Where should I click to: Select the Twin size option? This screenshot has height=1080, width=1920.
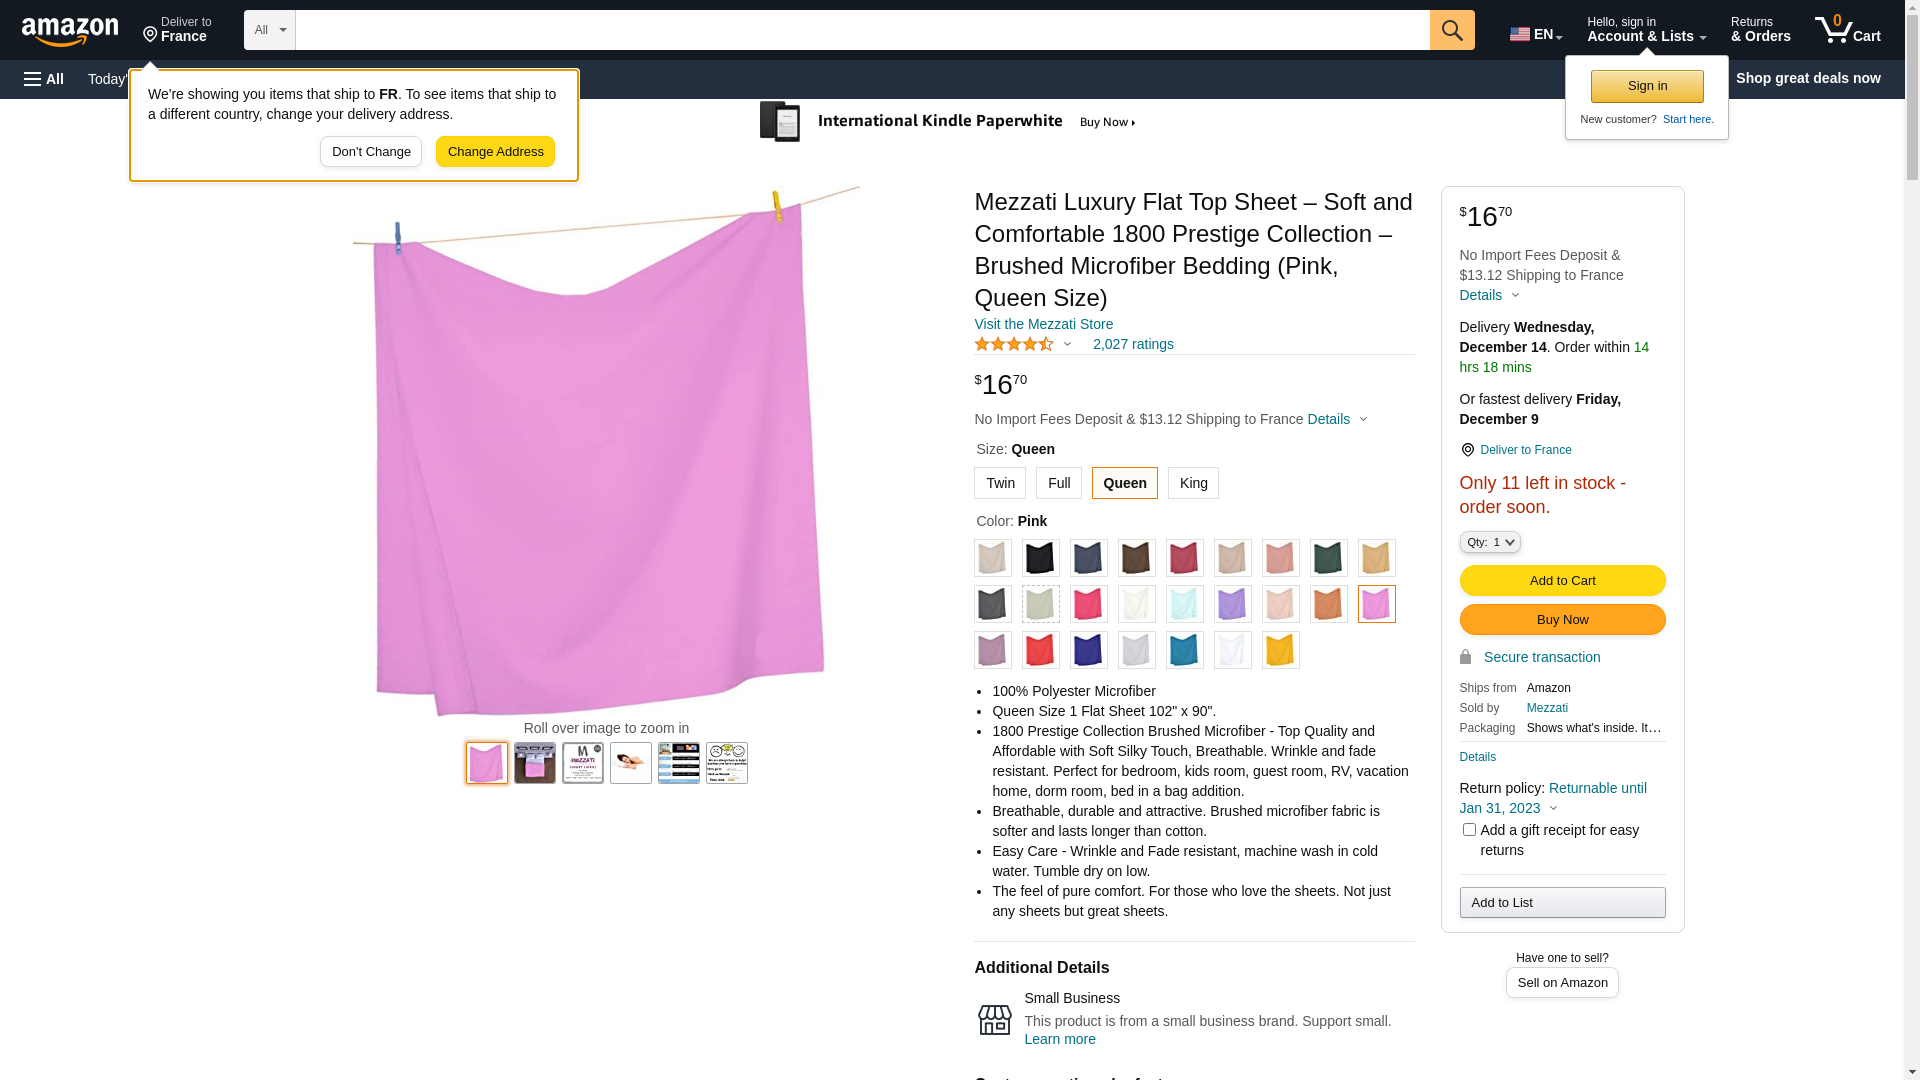1000,483
